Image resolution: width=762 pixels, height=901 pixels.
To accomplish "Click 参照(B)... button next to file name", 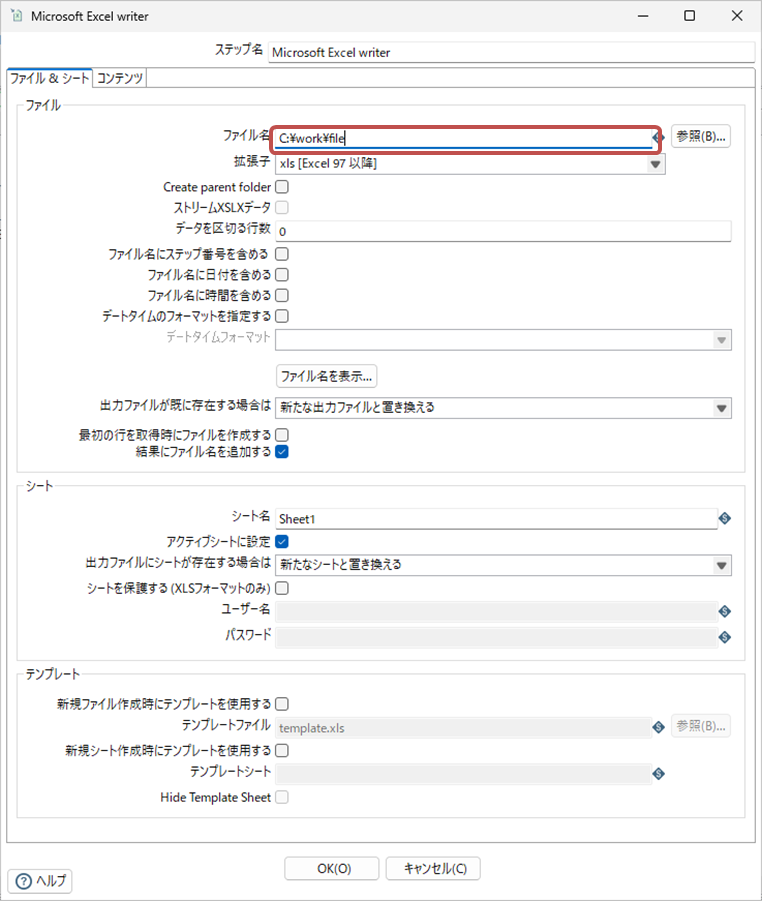I will click(701, 136).
